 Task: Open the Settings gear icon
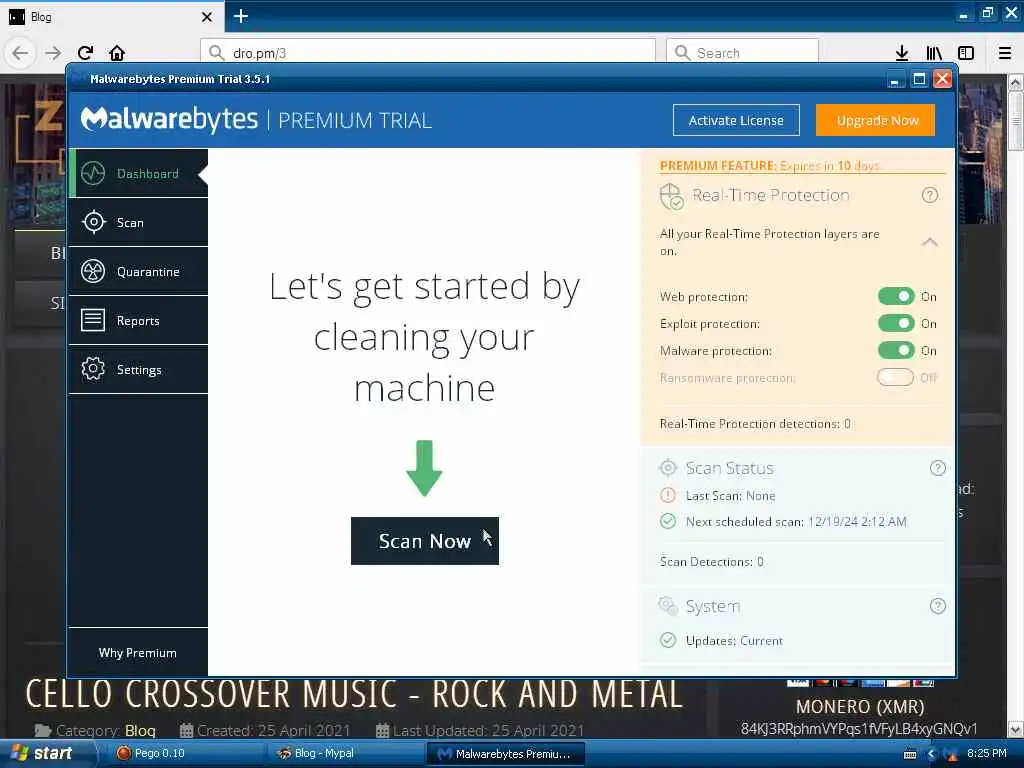pos(93,369)
